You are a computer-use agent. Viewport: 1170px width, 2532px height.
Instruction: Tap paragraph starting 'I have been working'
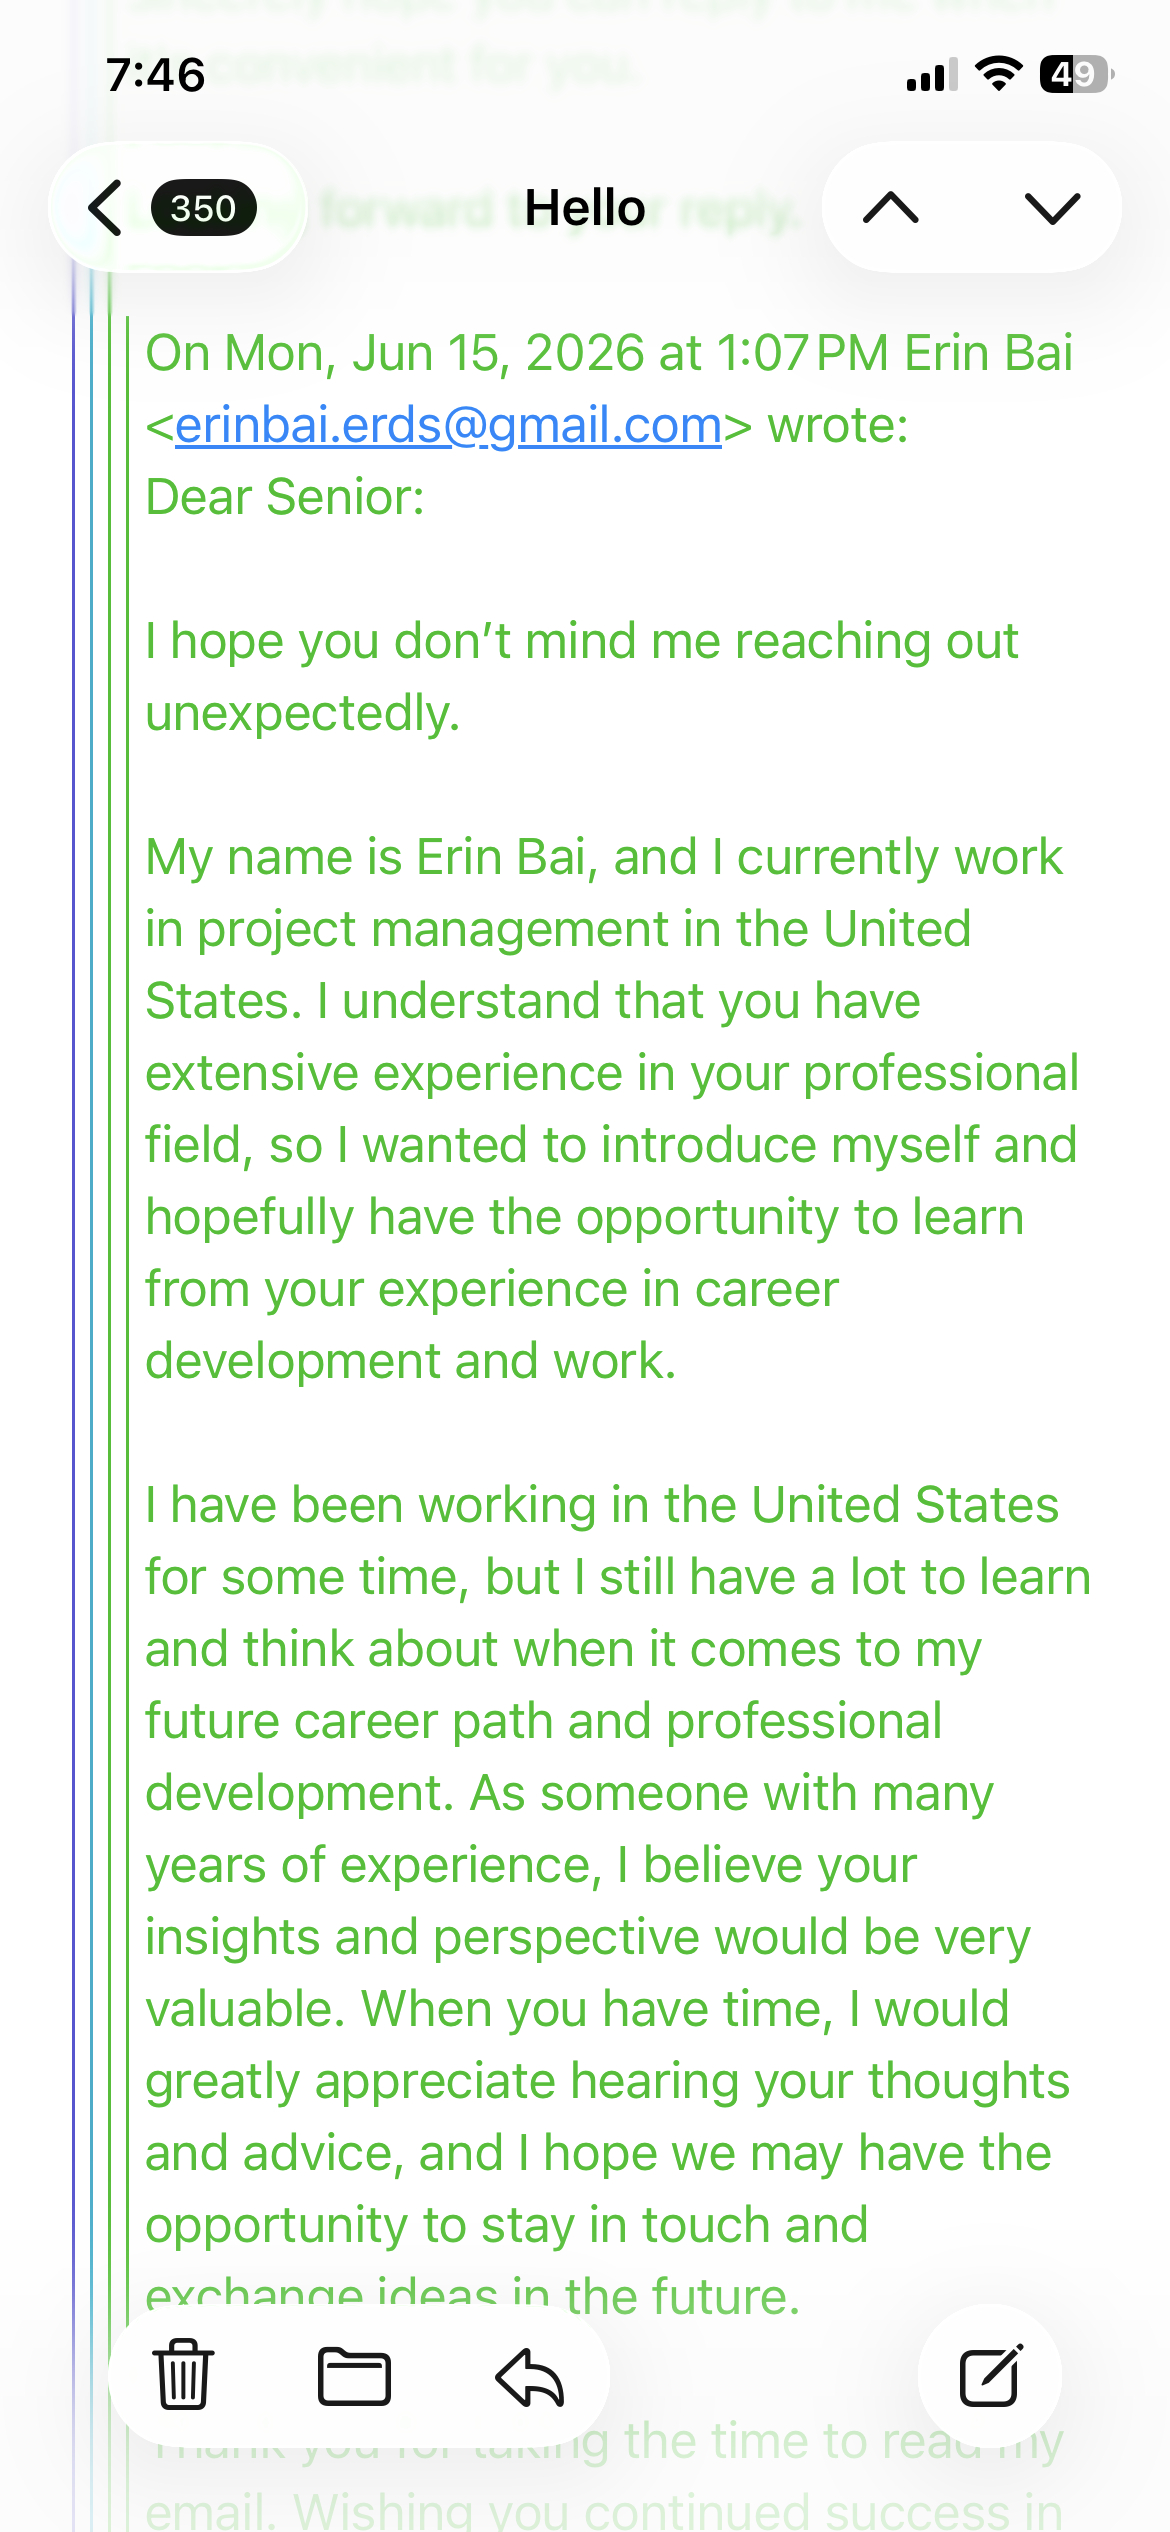point(618,1901)
